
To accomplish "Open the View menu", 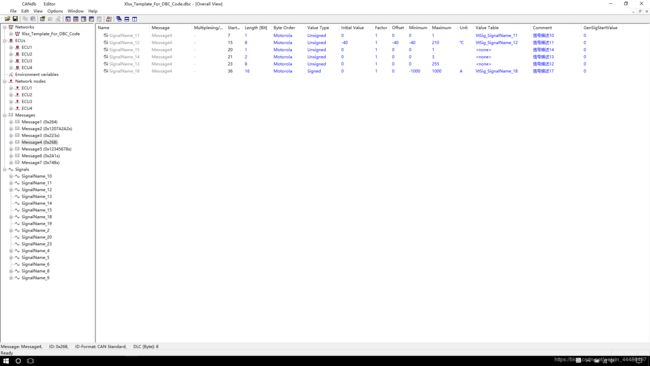I will pos(38,11).
